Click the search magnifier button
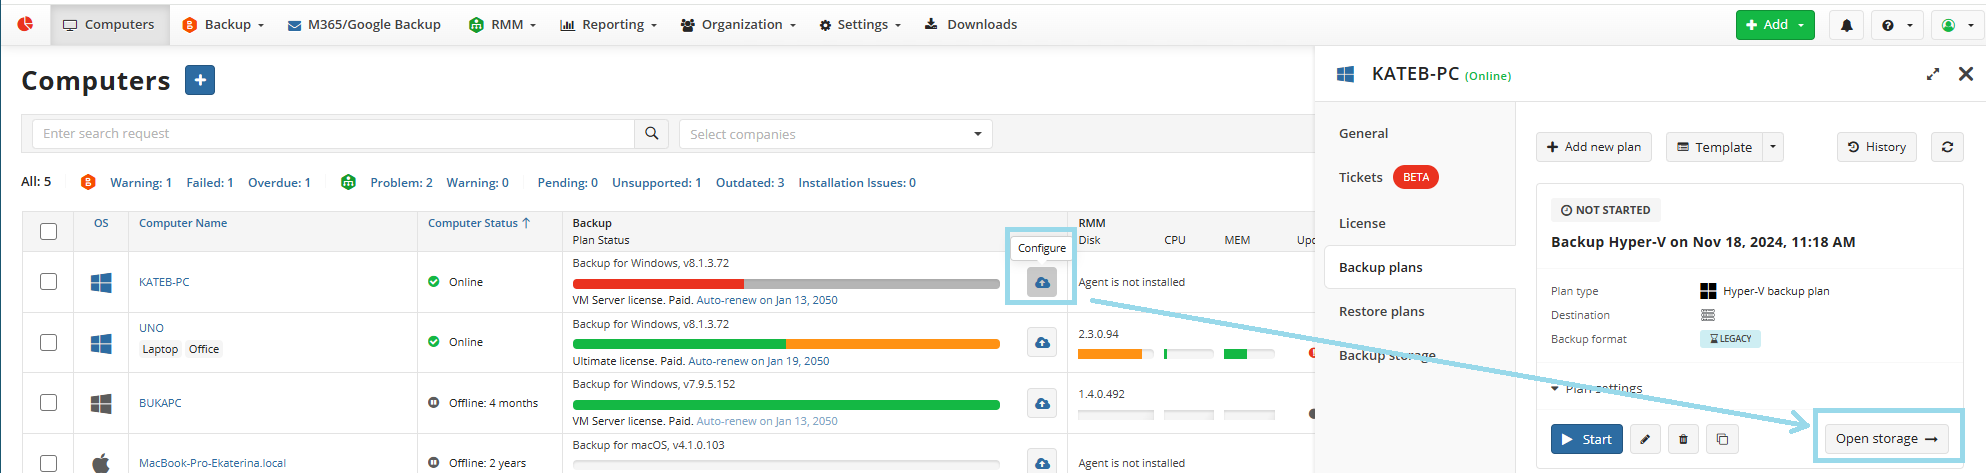Viewport: 1986px width, 473px height. (651, 133)
